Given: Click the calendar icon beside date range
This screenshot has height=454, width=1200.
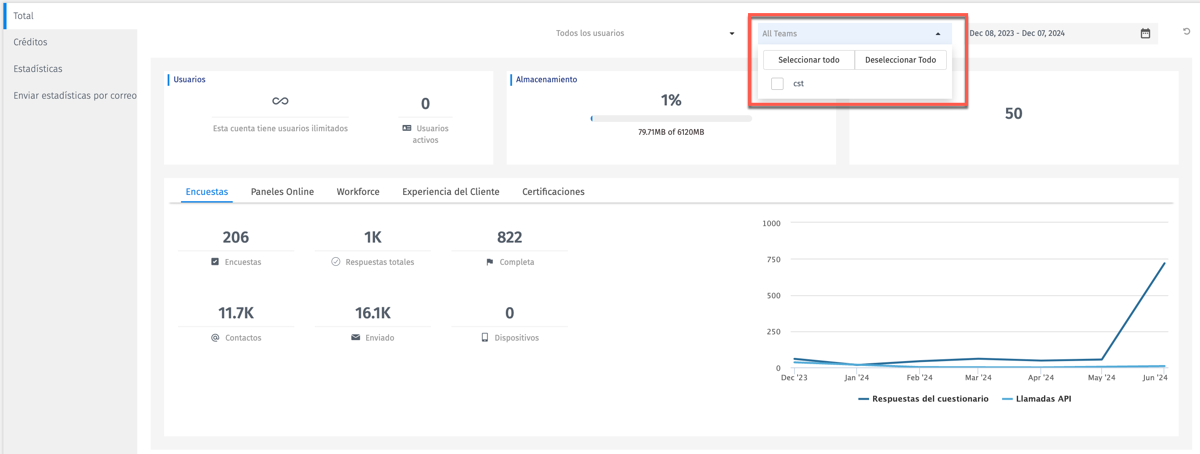Looking at the screenshot, I should 1145,34.
